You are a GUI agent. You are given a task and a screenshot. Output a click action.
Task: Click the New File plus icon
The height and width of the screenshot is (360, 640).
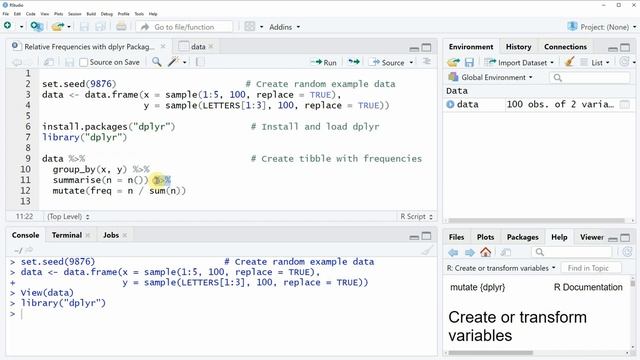(8, 26)
